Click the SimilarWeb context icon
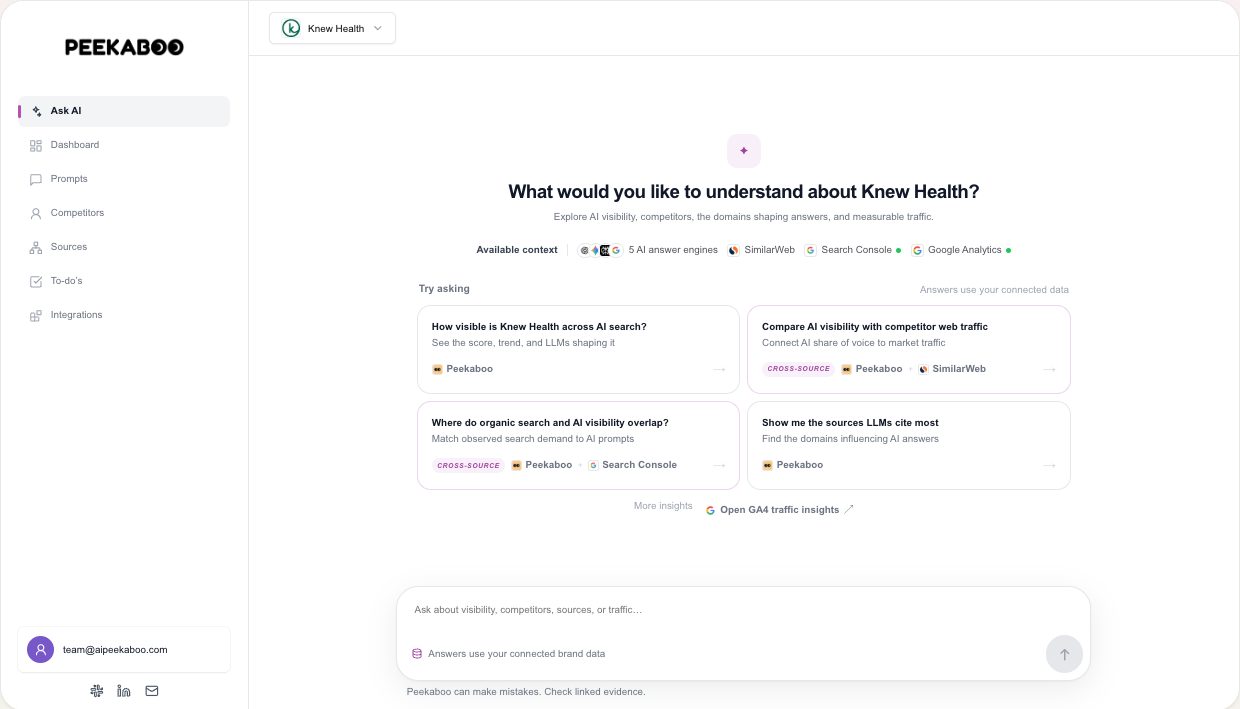 click(733, 250)
